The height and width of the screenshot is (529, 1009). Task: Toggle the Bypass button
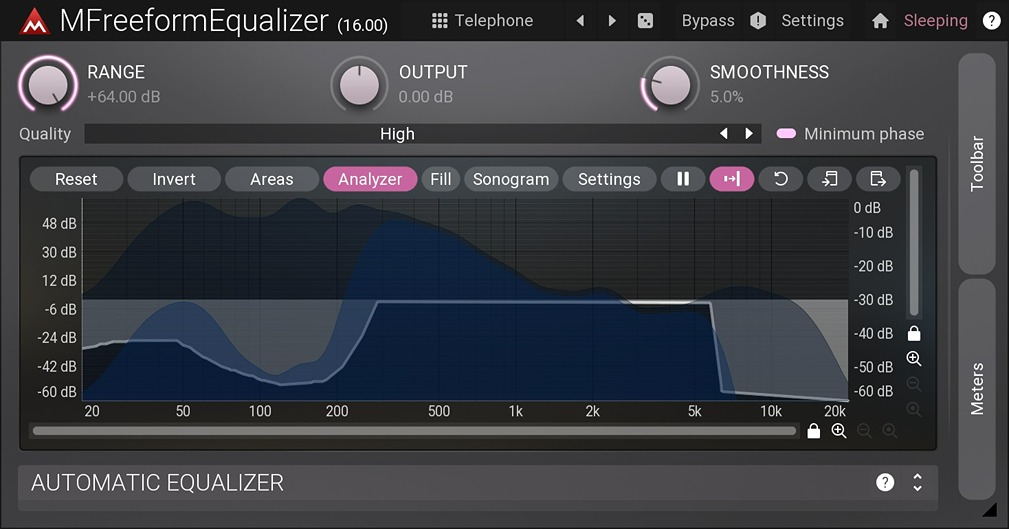(708, 21)
